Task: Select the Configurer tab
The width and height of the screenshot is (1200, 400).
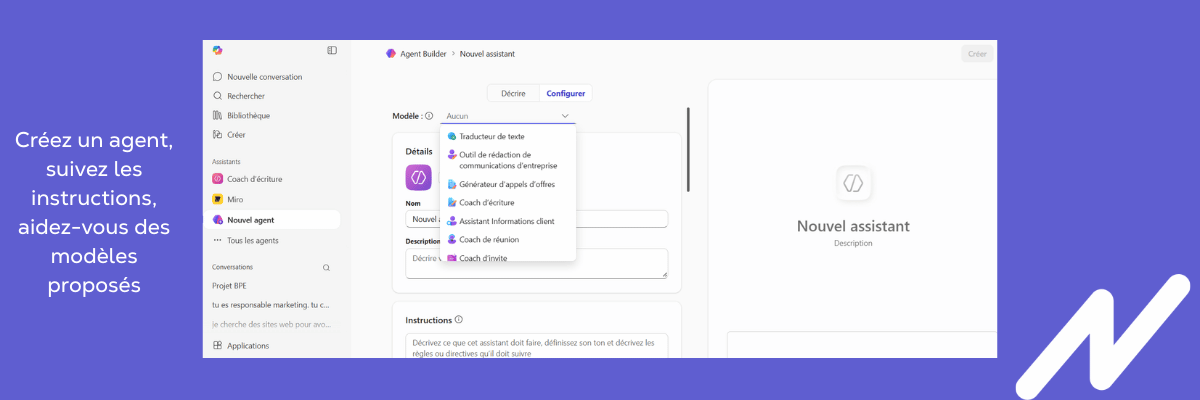Action: 566,93
